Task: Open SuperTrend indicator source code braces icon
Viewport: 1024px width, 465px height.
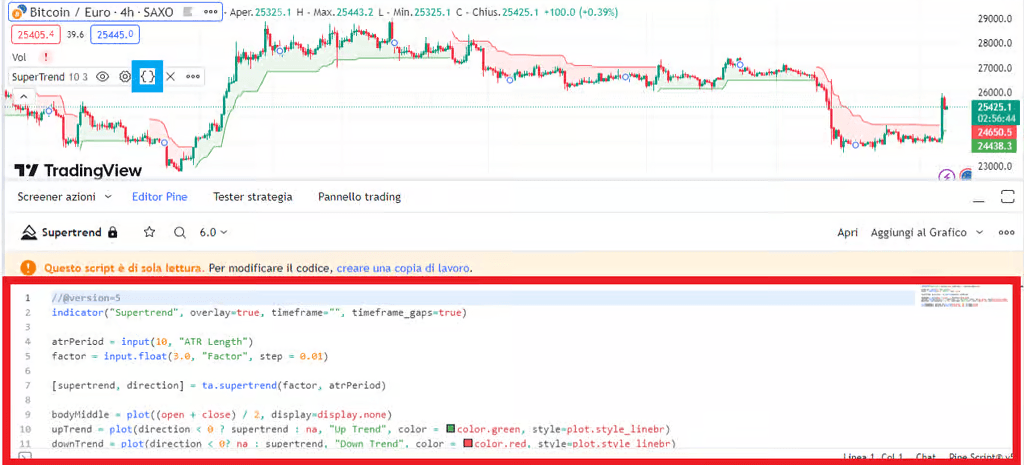Action: [x=148, y=76]
